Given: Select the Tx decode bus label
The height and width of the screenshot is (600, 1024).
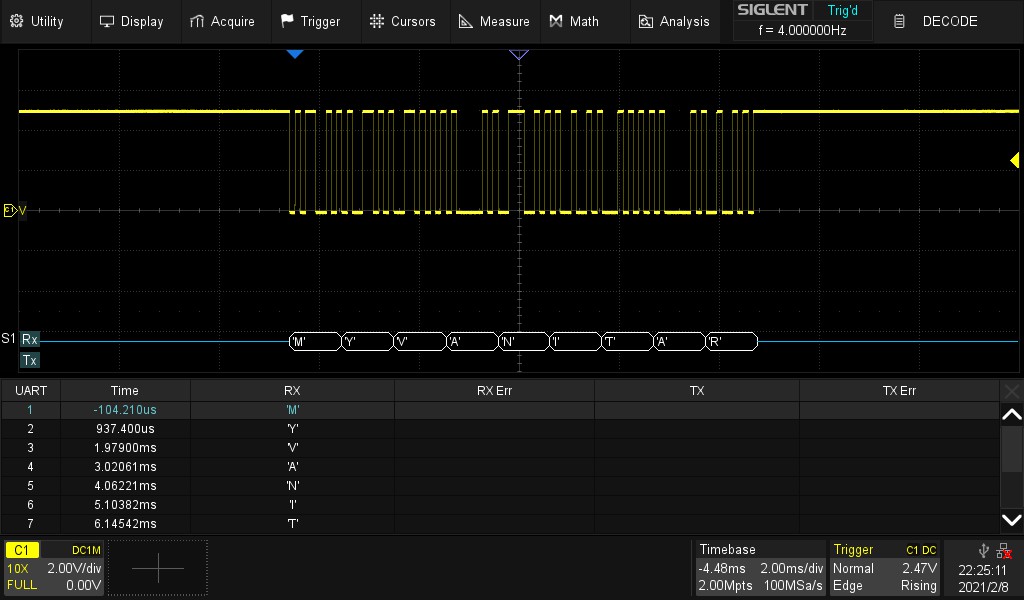Looking at the screenshot, I should click(30, 360).
